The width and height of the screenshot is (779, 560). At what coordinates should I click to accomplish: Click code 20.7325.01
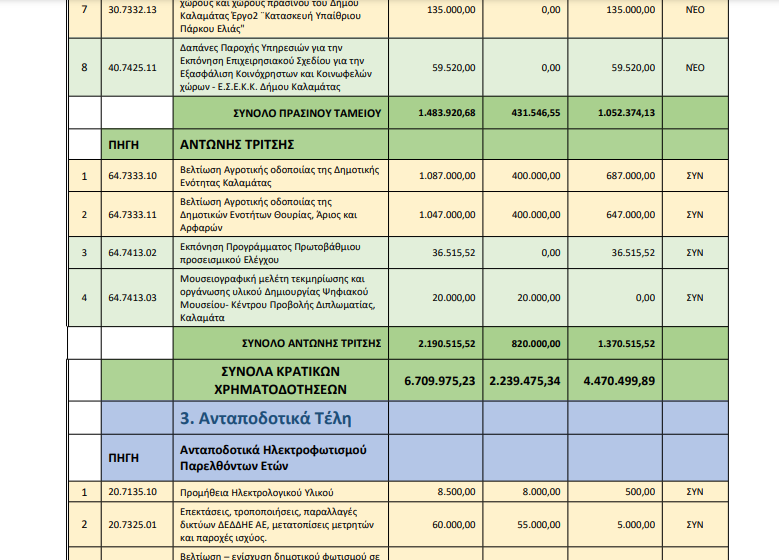point(132,525)
